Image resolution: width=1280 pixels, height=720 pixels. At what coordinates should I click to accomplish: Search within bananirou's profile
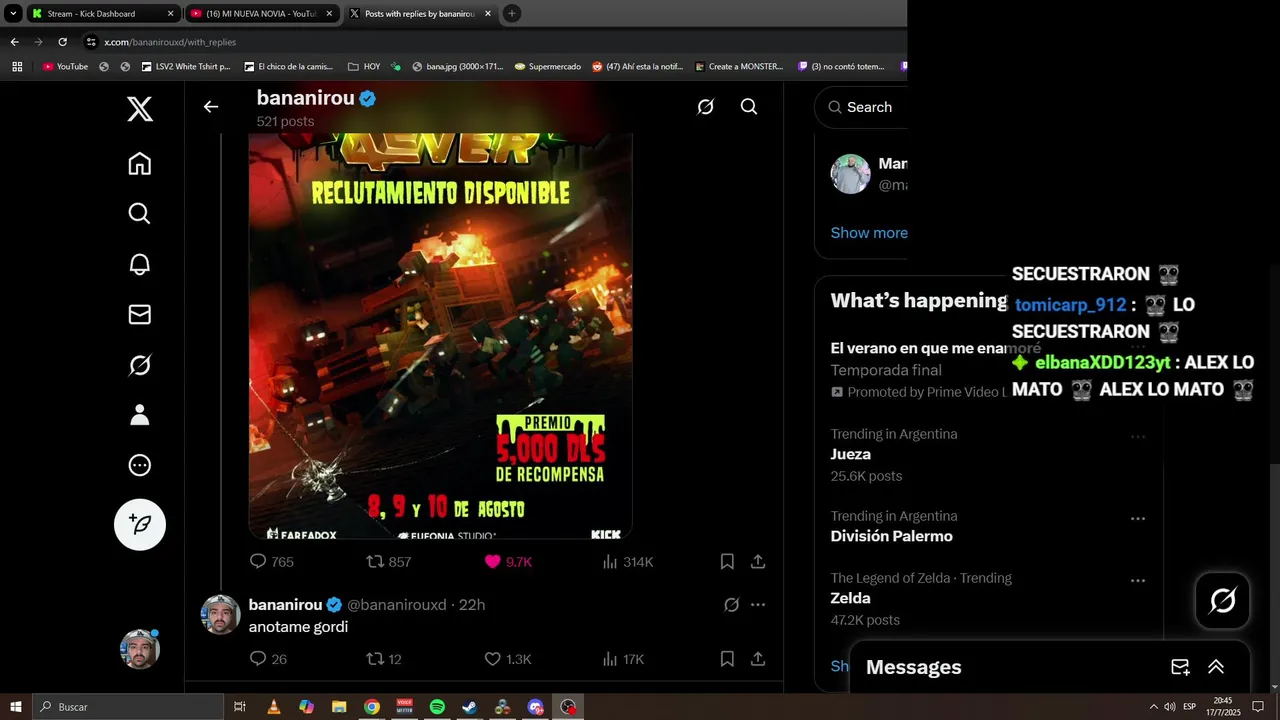point(749,107)
